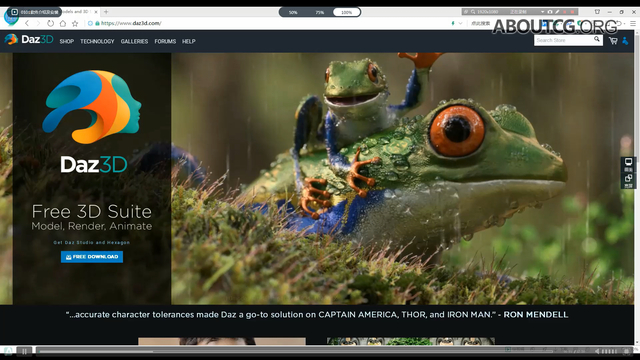
Task: Click the Get Daz Studio and Hexagon link
Action: [x=91, y=242]
